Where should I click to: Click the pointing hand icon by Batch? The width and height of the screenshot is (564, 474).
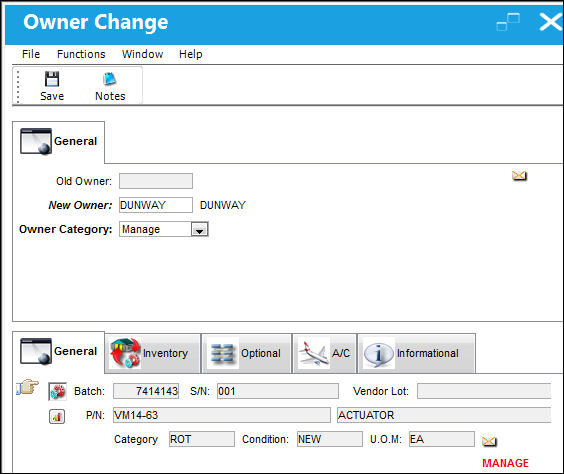[28, 387]
